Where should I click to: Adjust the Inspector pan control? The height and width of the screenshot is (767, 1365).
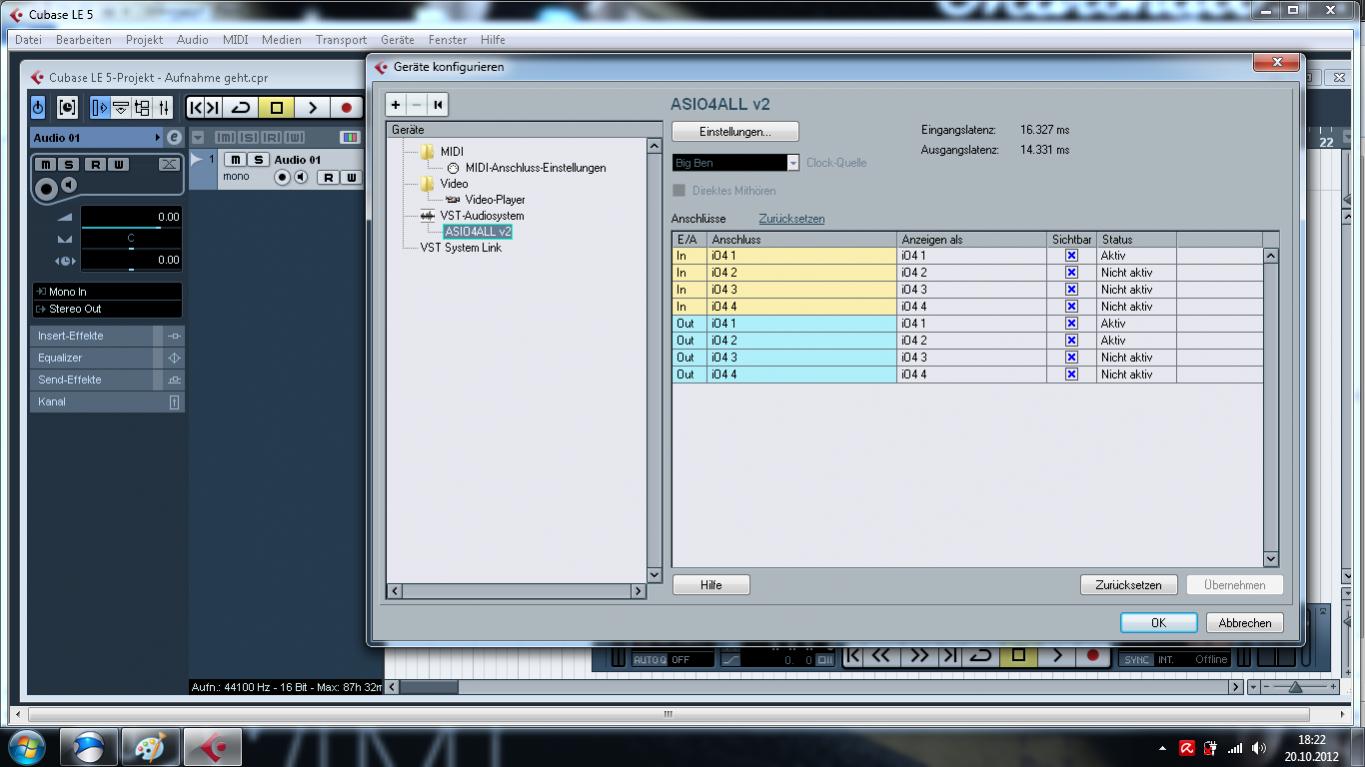(x=131, y=238)
